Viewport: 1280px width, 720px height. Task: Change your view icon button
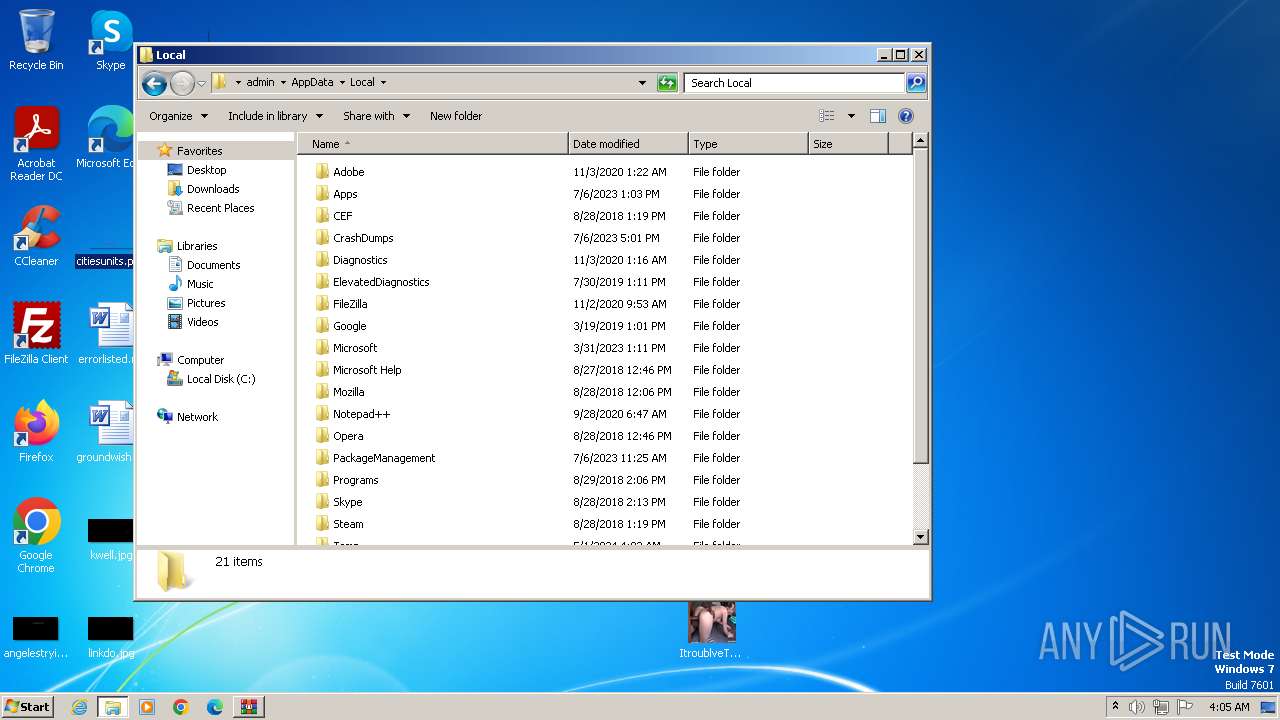(827, 116)
